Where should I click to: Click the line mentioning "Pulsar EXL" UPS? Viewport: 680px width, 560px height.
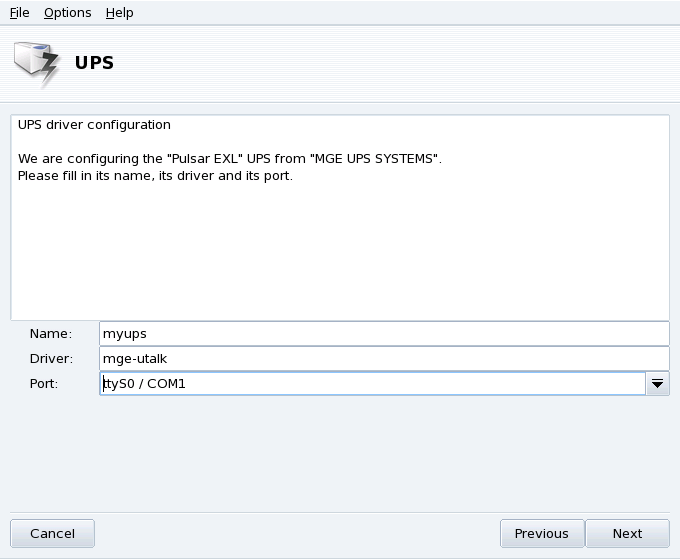point(229,159)
